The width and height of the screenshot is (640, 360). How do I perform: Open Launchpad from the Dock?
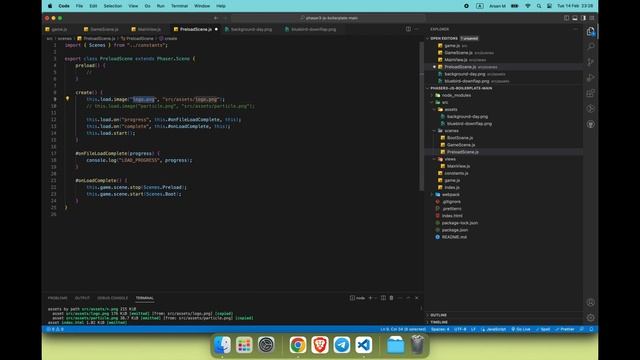point(244,345)
